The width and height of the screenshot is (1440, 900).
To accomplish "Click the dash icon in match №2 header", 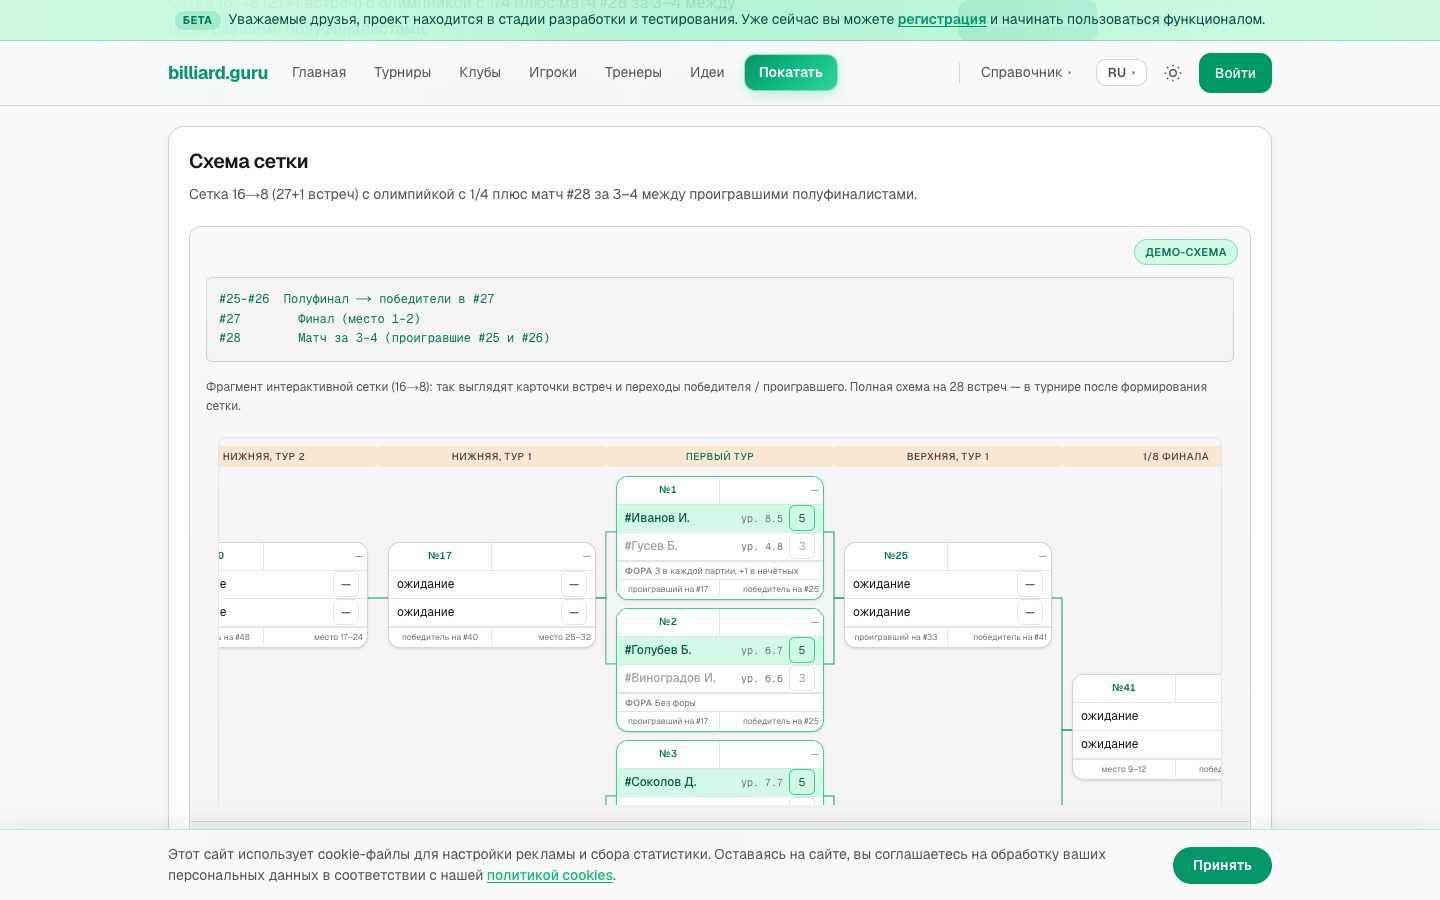I will click(x=814, y=622).
